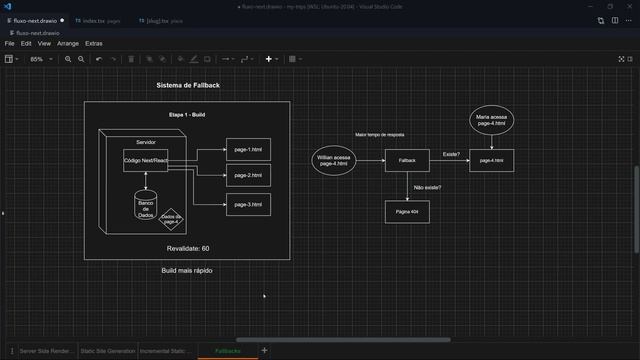640x360 pixels.
Task: Select the Fallback rectangle shape
Action: 407,160
